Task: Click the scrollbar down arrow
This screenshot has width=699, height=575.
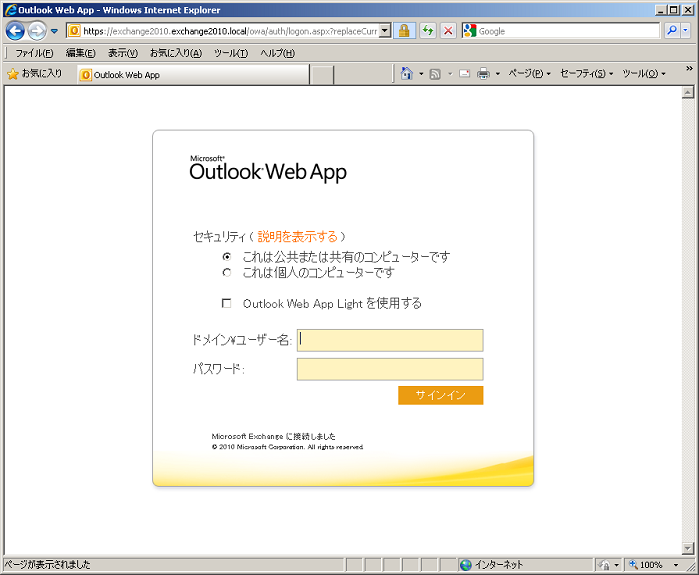Action: (688, 548)
